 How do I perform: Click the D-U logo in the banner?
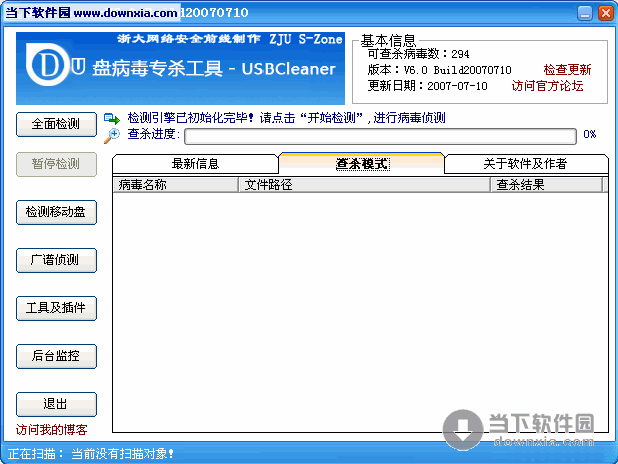pos(55,66)
